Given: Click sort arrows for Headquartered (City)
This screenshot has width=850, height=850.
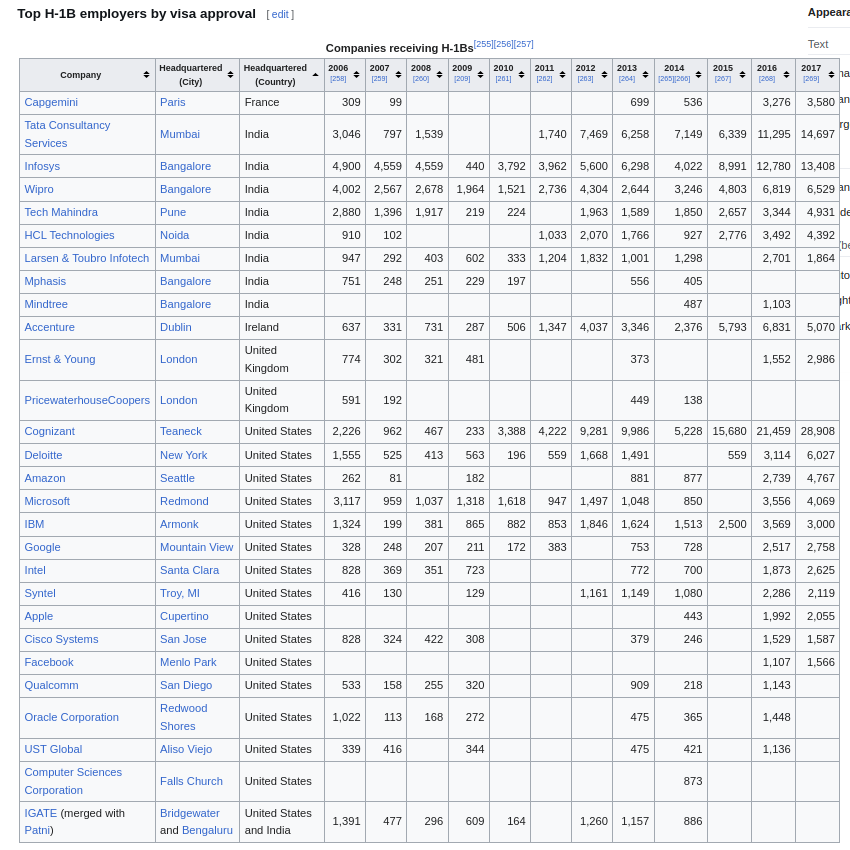Looking at the screenshot, I should coord(230,75).
